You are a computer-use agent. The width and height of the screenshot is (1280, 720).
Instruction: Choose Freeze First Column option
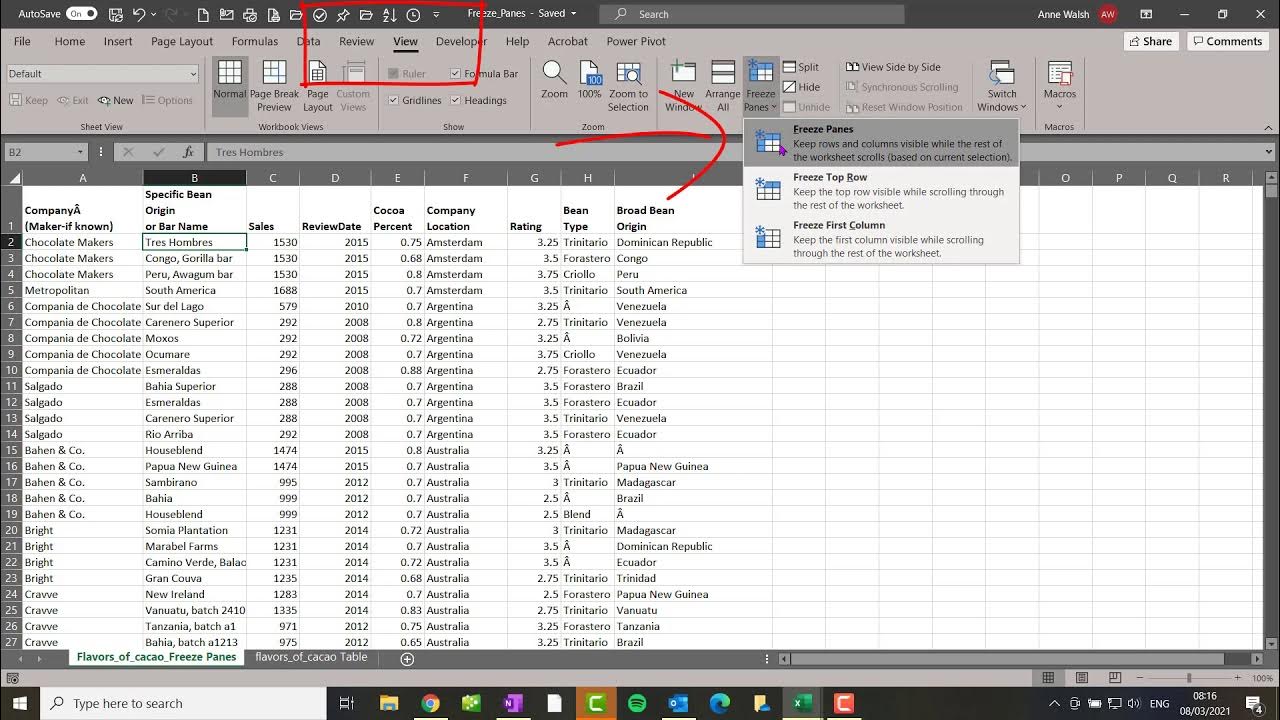click(881, 239)
